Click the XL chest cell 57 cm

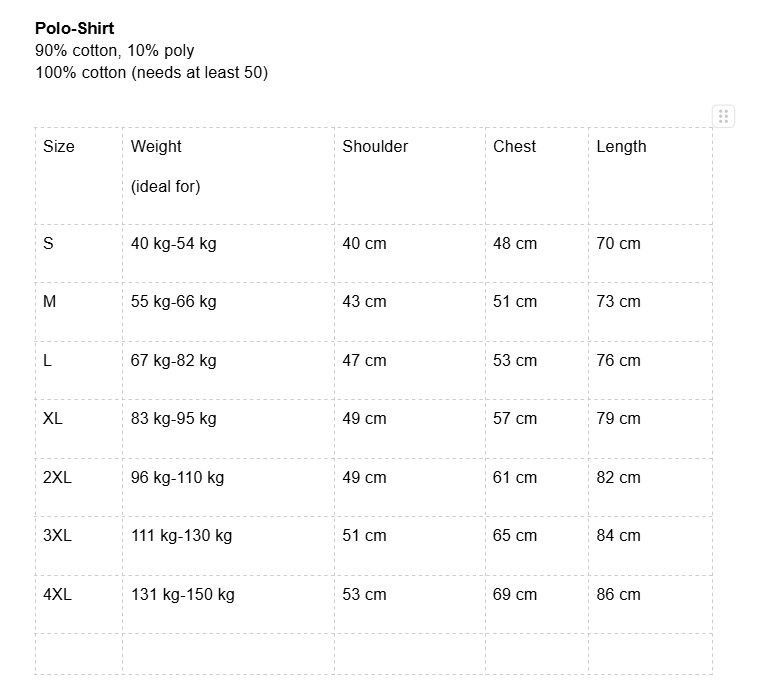point(537,429)
